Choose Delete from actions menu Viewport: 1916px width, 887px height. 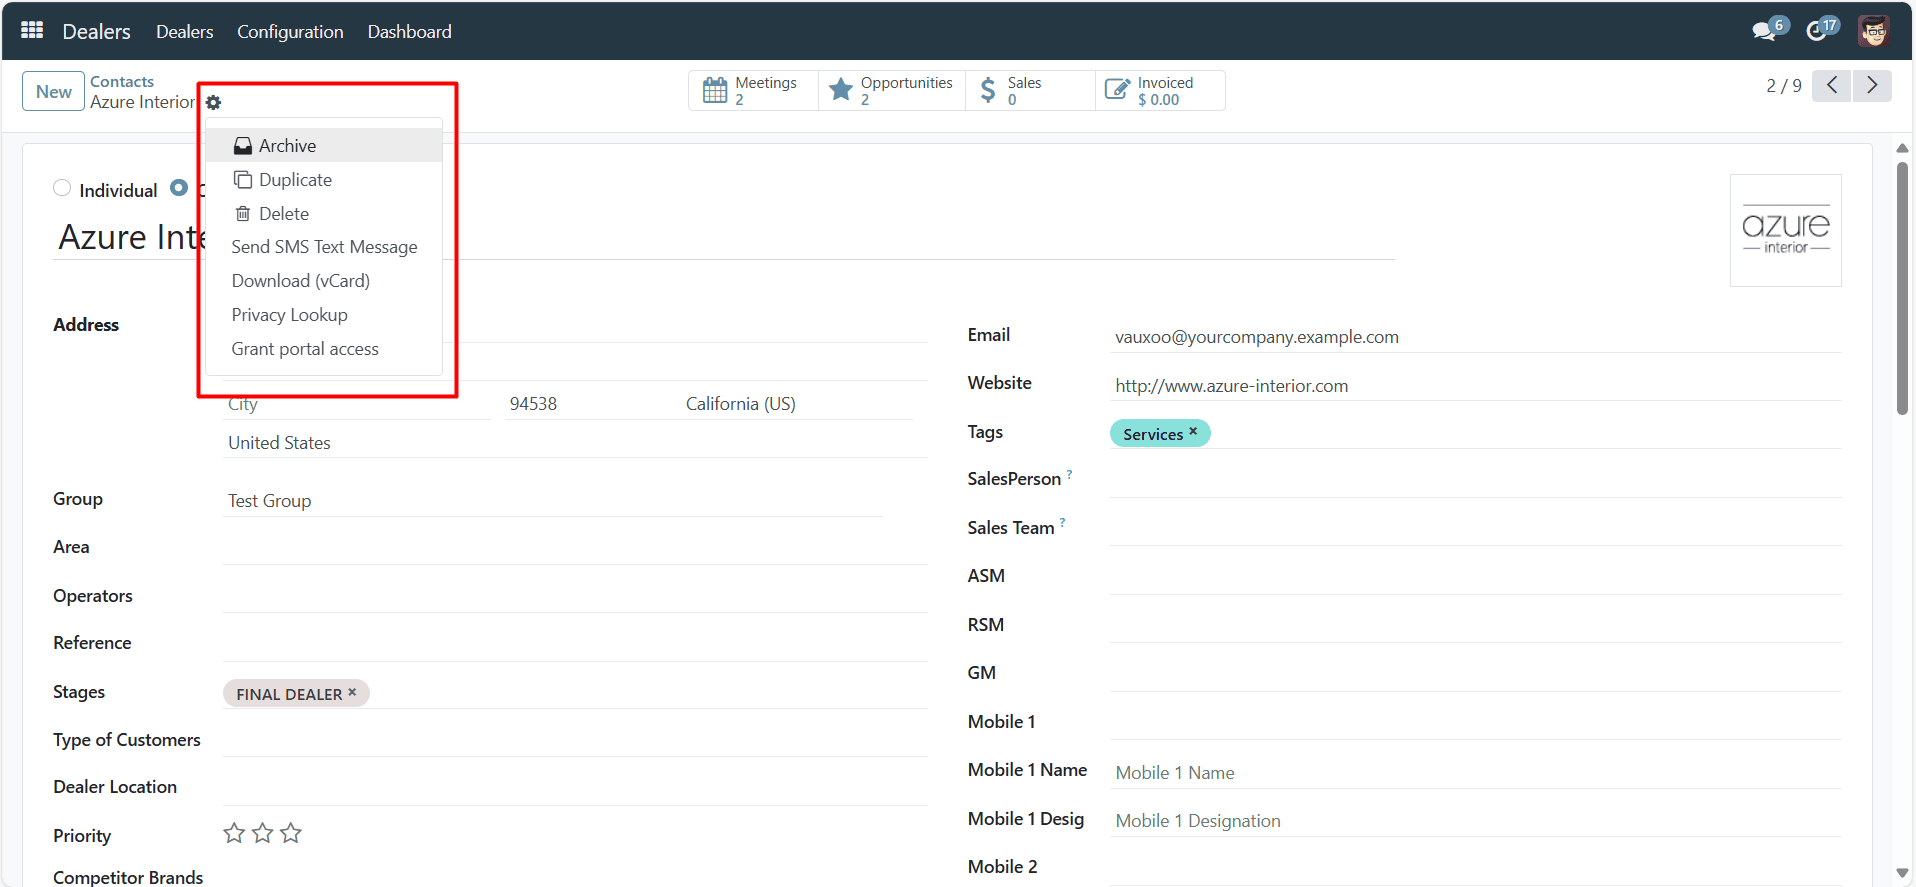click(324, 213)
